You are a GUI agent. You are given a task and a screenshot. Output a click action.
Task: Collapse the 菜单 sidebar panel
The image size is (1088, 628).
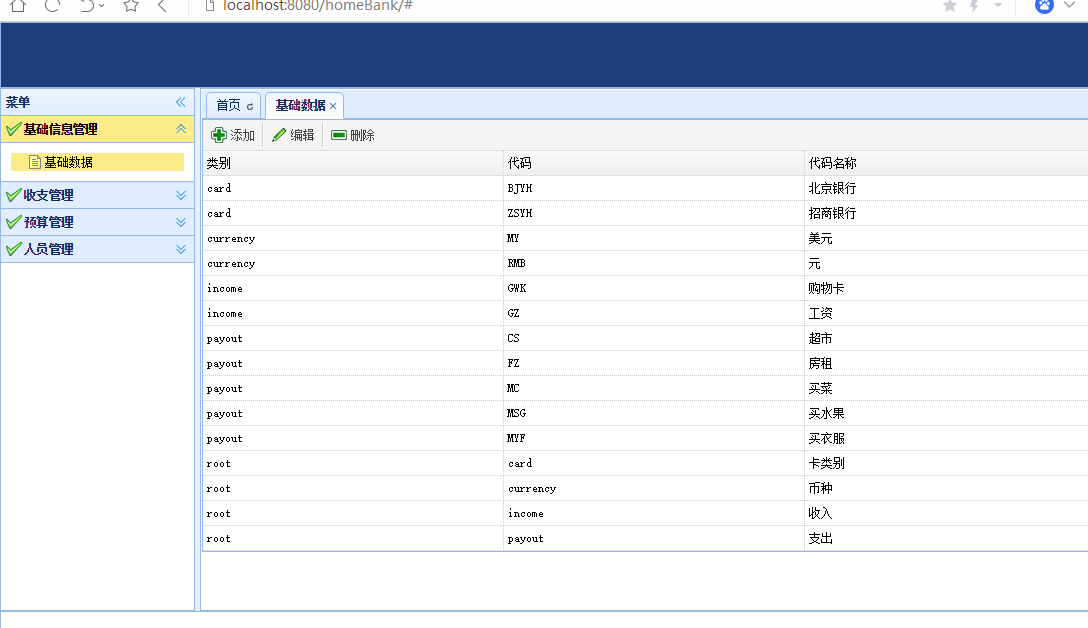tap(181, 102)
